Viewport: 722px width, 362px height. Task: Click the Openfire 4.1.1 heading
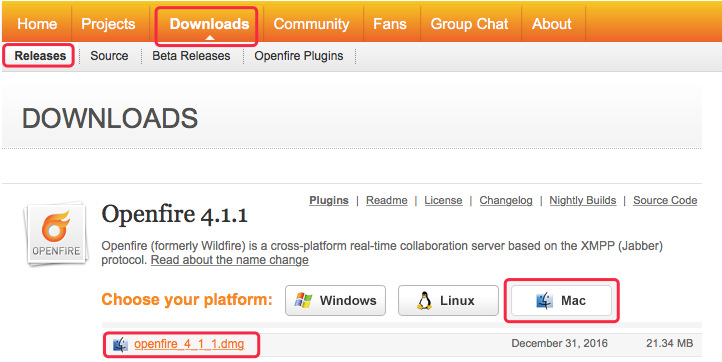tap(175, 215)
